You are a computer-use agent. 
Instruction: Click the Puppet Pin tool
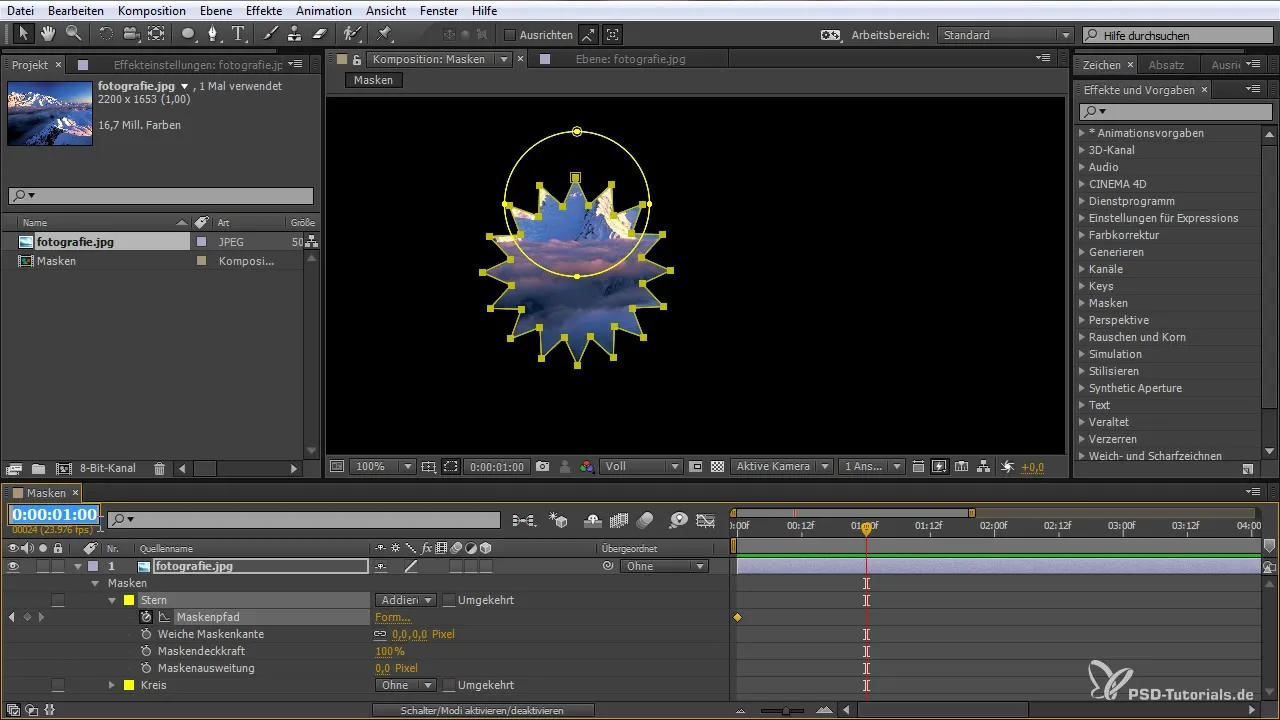pos(384,34)
